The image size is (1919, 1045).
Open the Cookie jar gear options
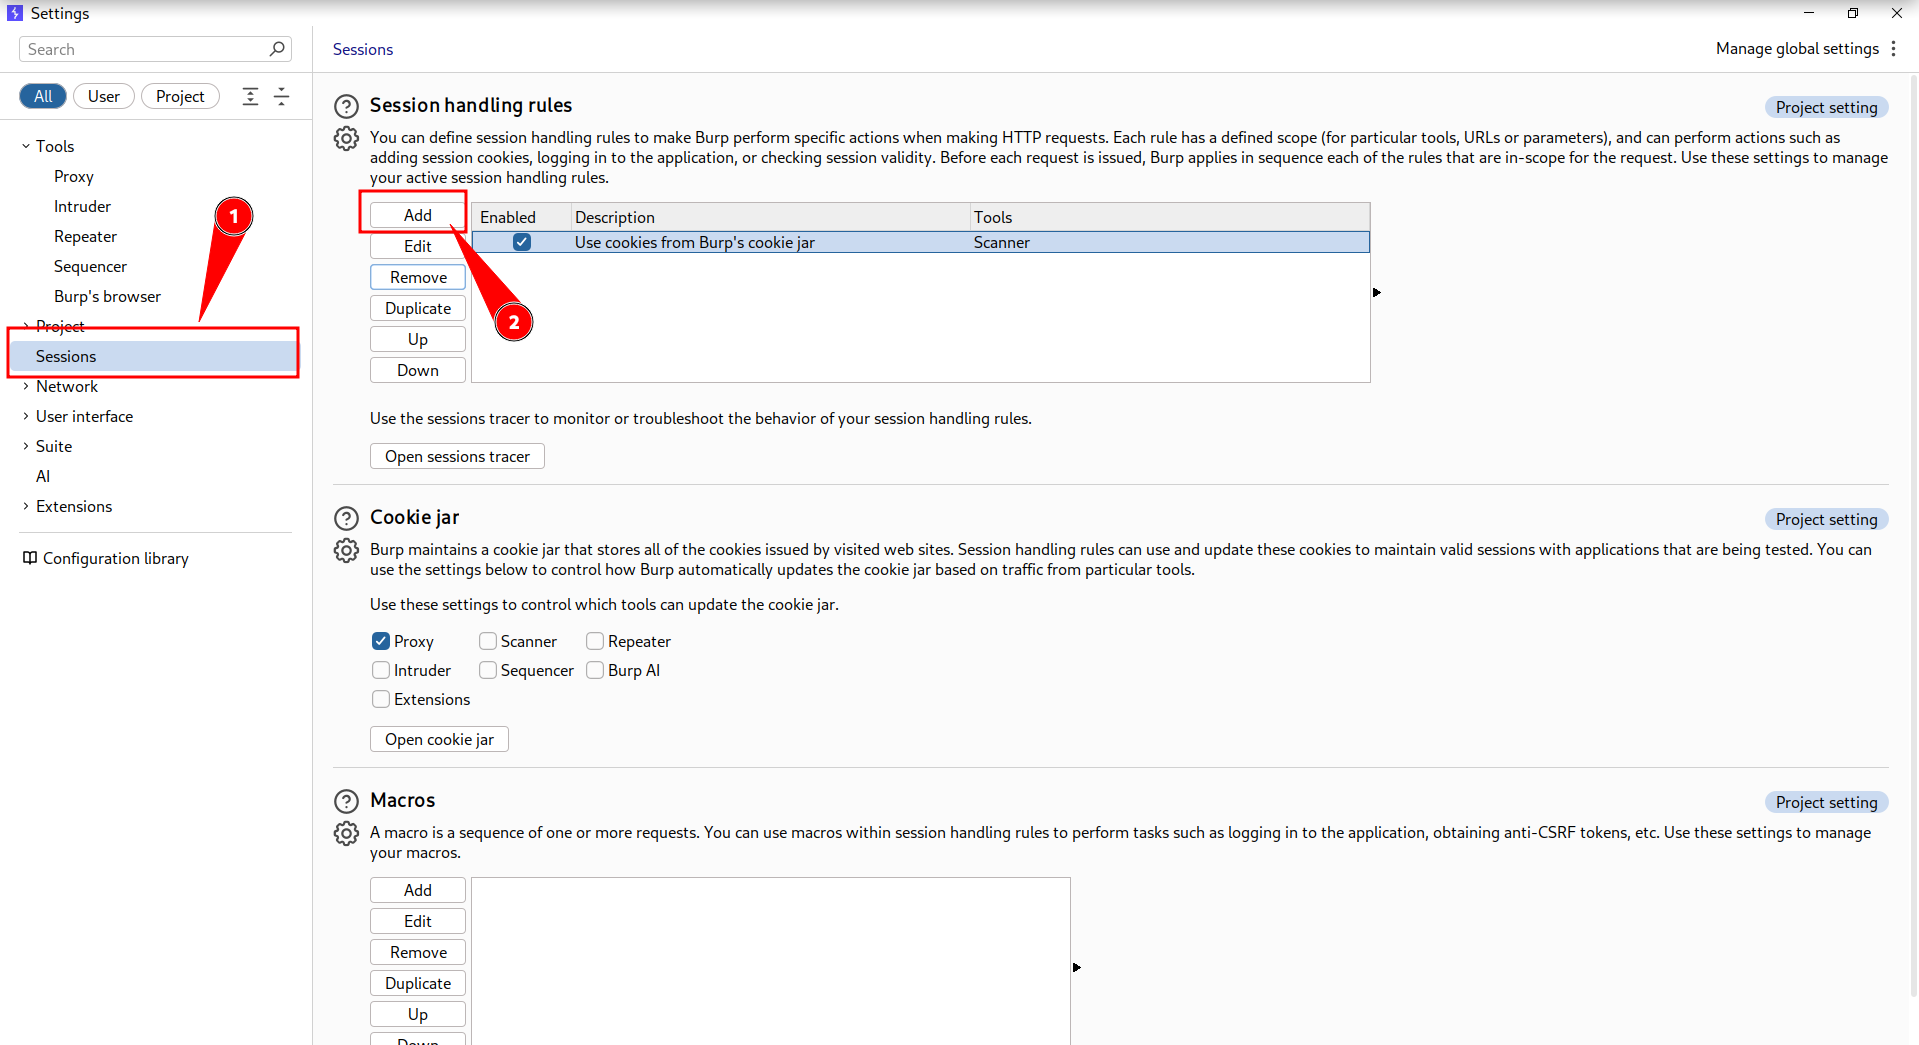(346, 550)
